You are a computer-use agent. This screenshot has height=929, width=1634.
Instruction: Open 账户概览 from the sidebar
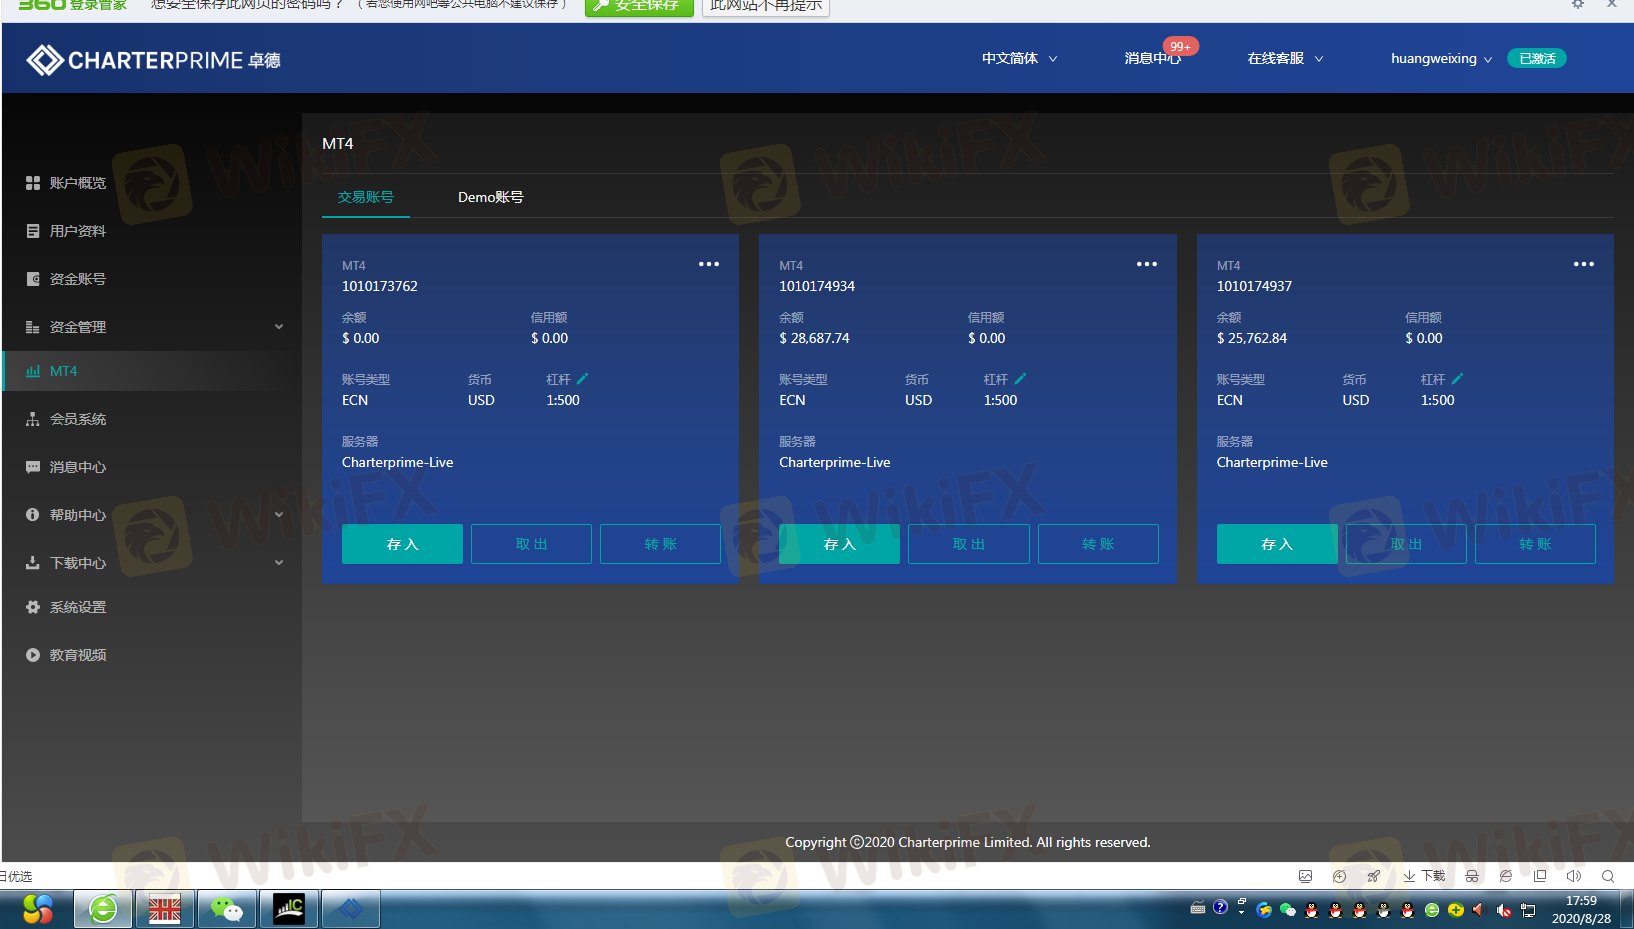(77, 183)
